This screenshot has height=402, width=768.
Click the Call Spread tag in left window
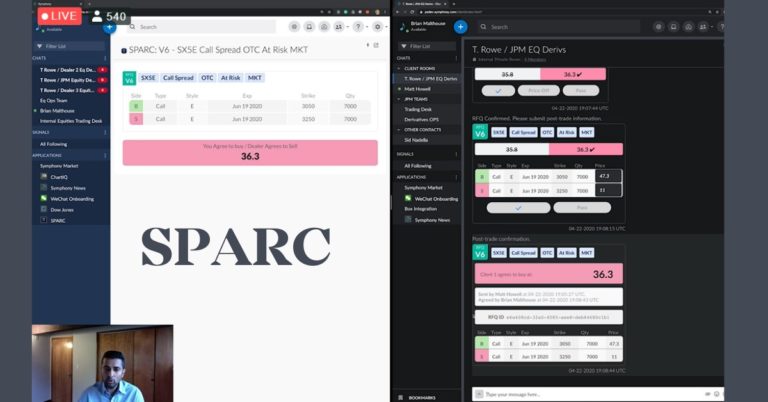(178, 78)
